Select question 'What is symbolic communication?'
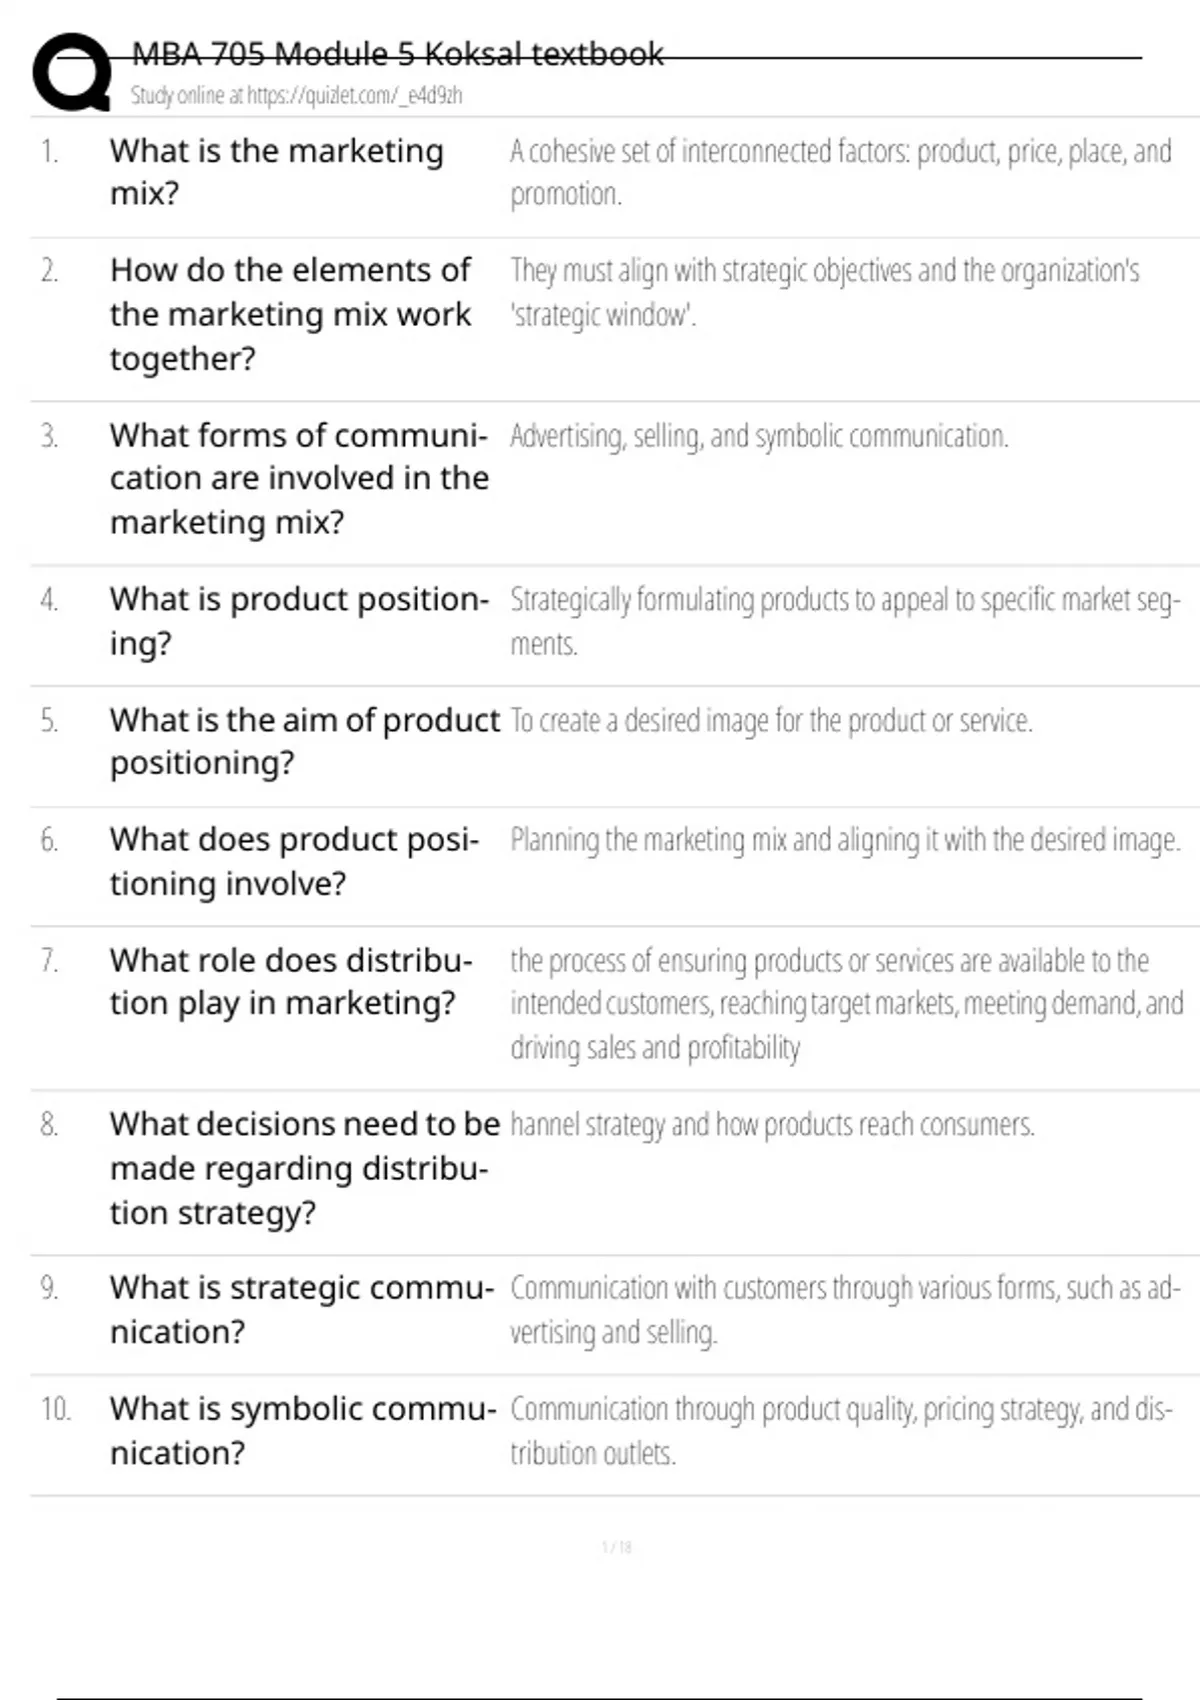 tap(303, 1430)
